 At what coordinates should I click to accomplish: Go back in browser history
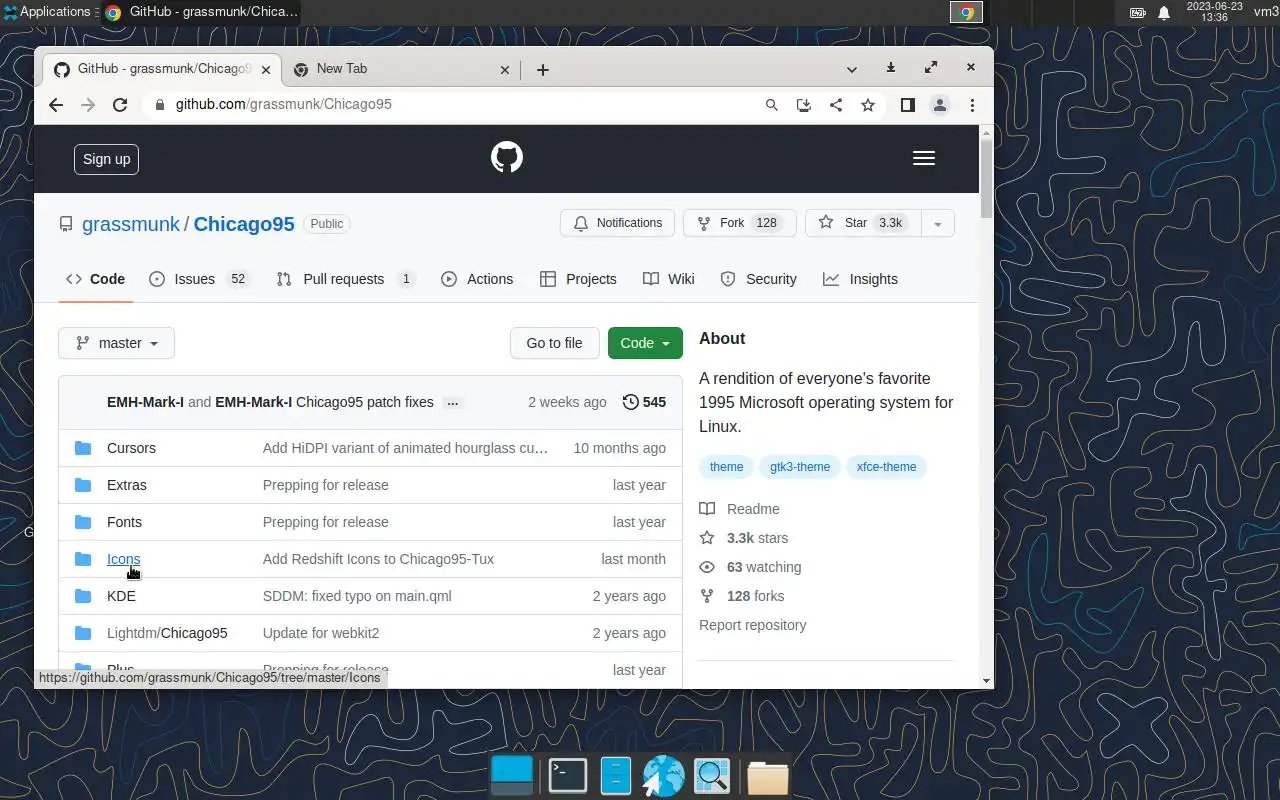[x=56, y=105]
